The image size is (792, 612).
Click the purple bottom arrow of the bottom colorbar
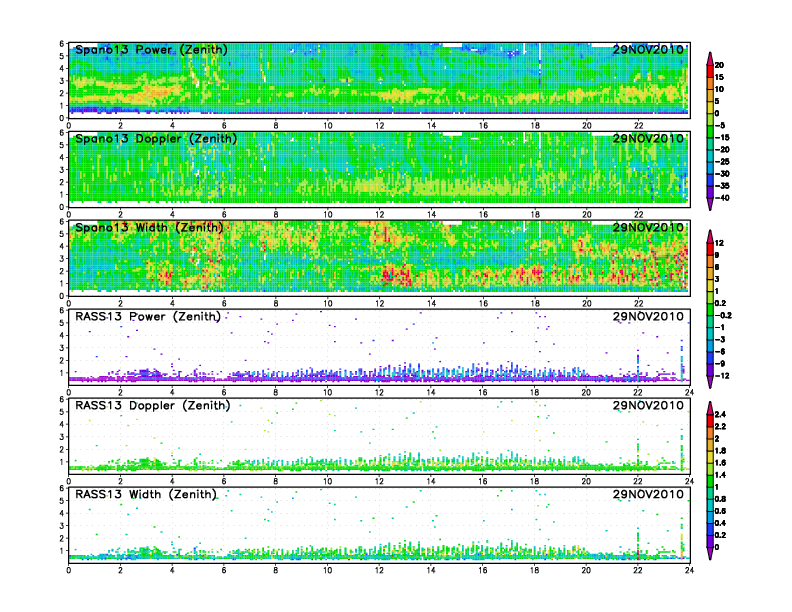710,553
